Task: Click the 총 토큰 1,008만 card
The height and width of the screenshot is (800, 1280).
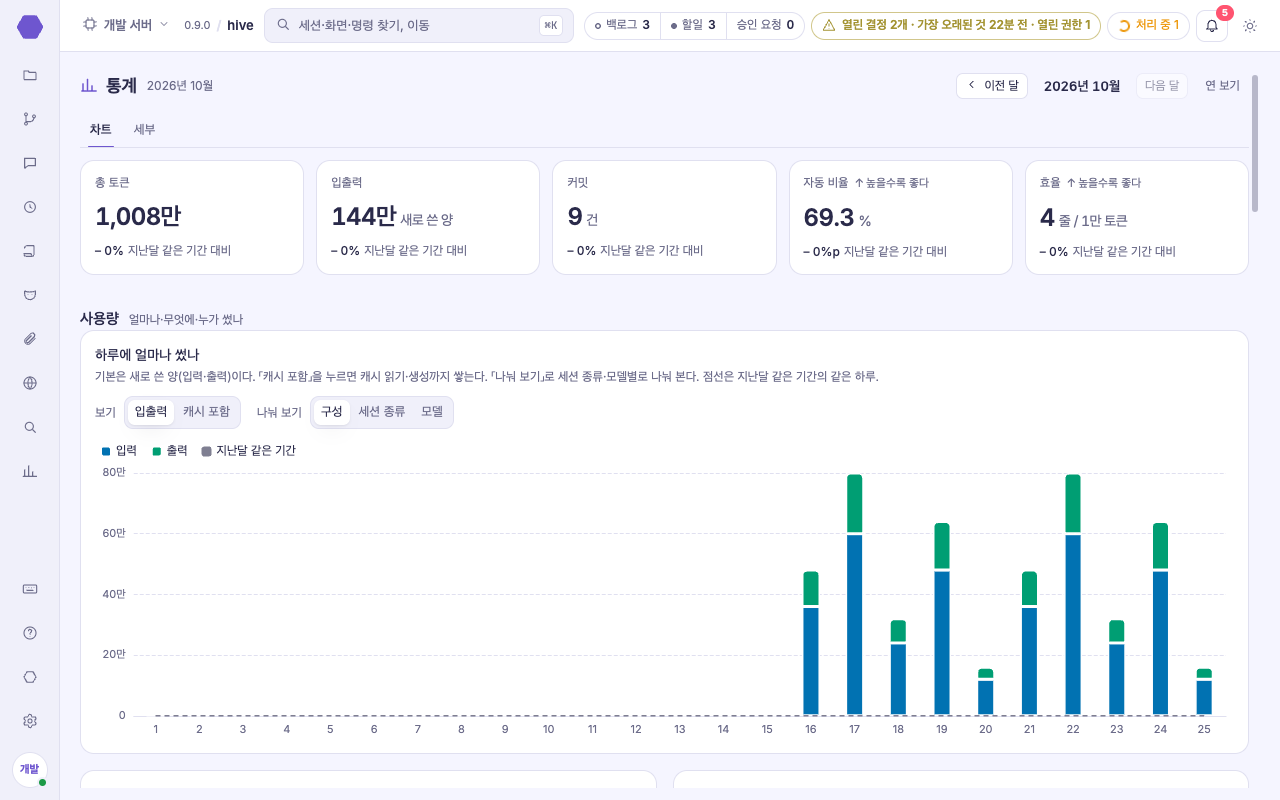Action: [192, 217]
